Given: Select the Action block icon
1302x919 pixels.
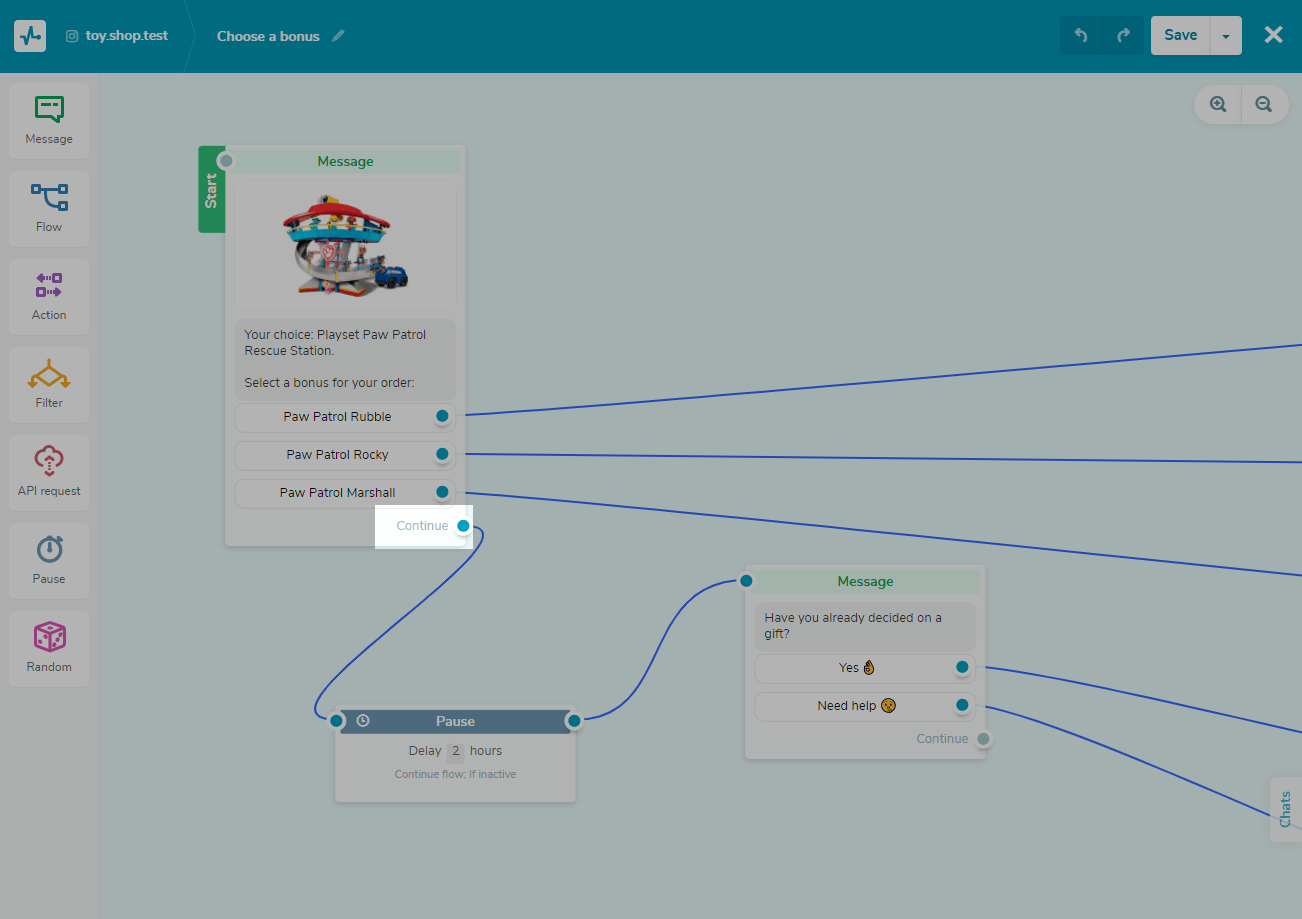Looking at the screenshot, I should [49, 296].
